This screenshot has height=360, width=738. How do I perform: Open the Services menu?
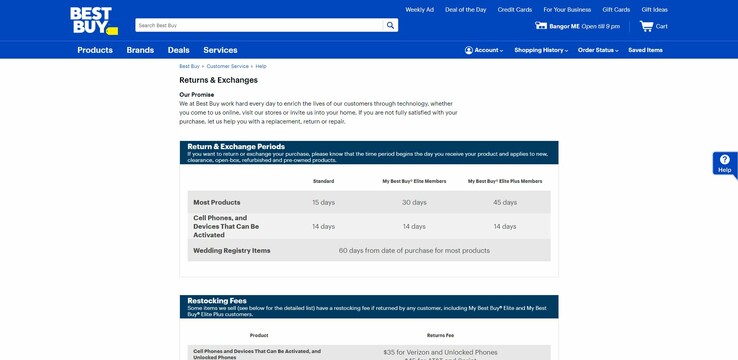click(220, 50)
